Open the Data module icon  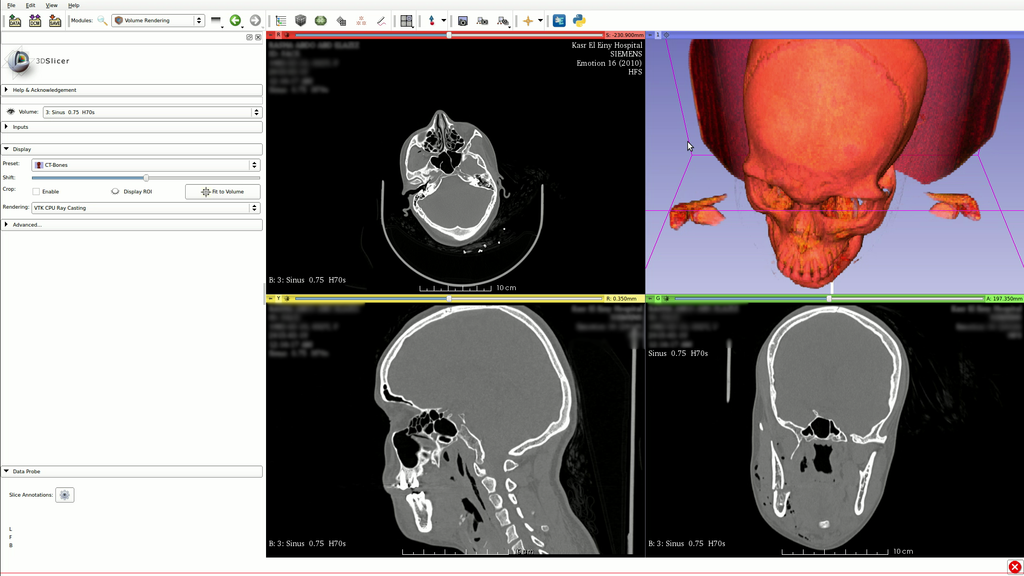point(281,21)
